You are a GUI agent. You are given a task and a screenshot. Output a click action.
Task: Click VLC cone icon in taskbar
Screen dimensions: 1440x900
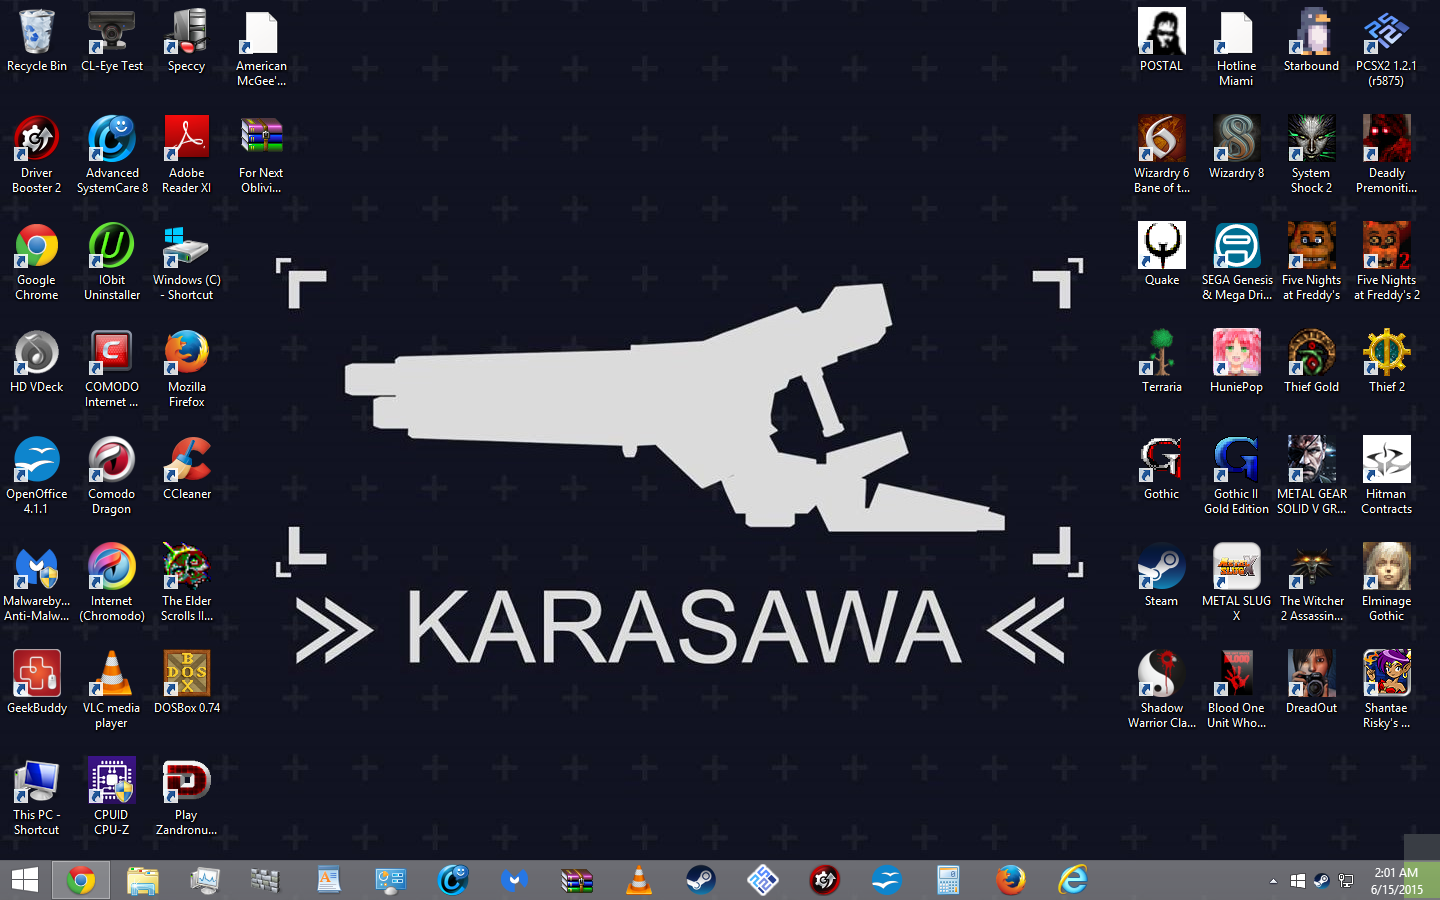pyautogui.click(x=638, y=880)
